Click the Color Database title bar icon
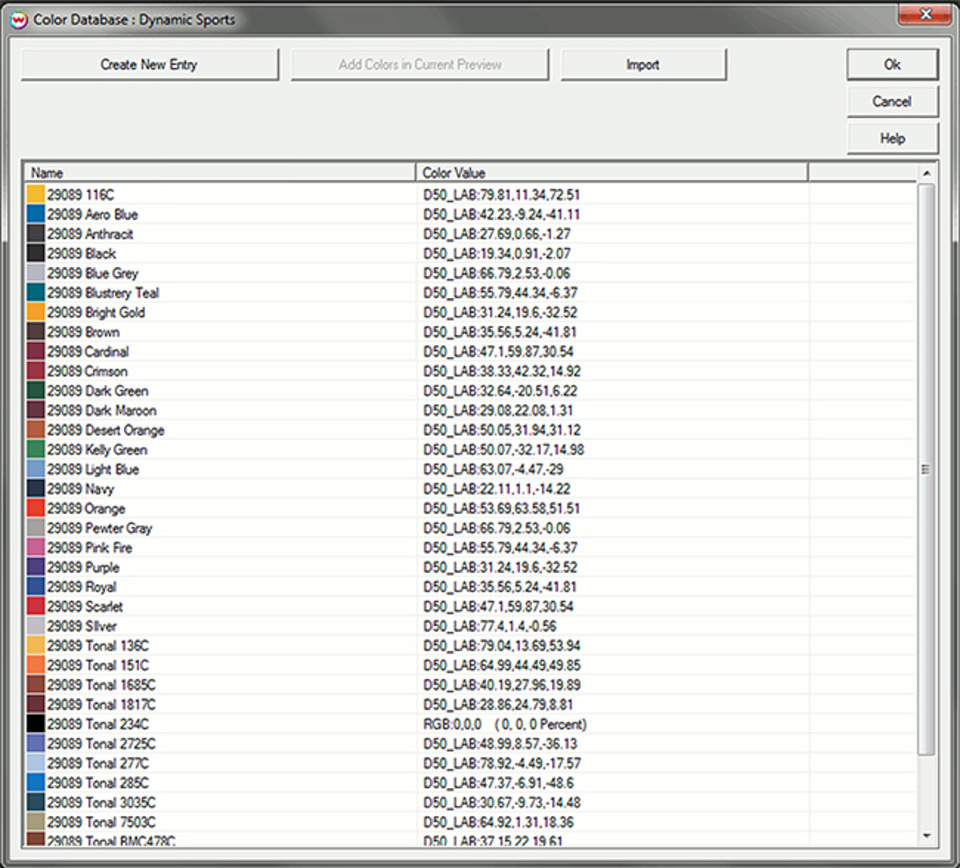 tap(19, 20)
